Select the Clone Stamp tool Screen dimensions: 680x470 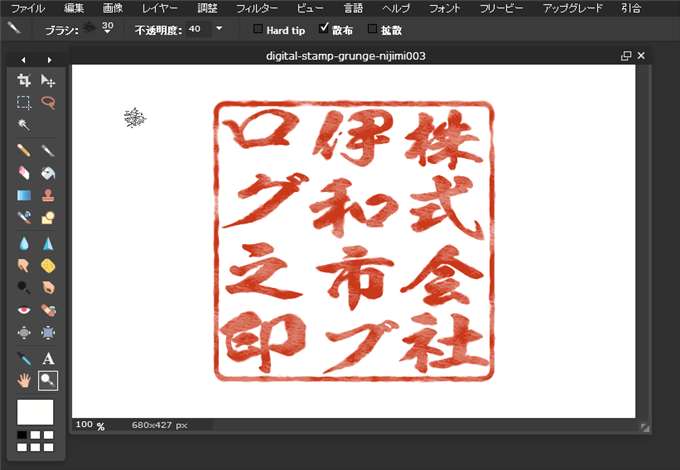pyautogui.click(x=48, y=195)
